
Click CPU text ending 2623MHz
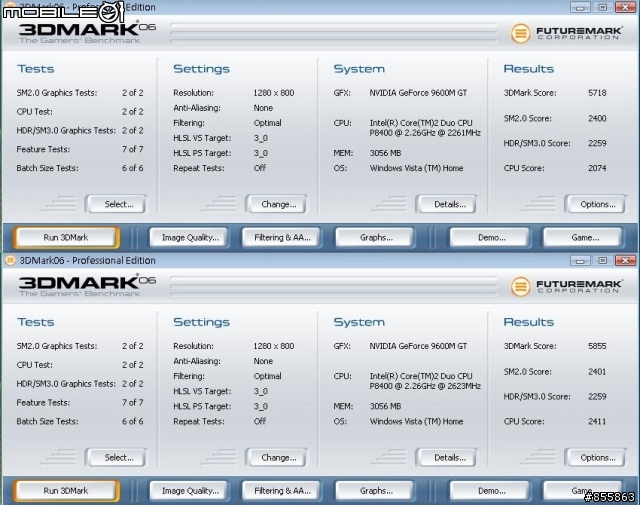425,381
